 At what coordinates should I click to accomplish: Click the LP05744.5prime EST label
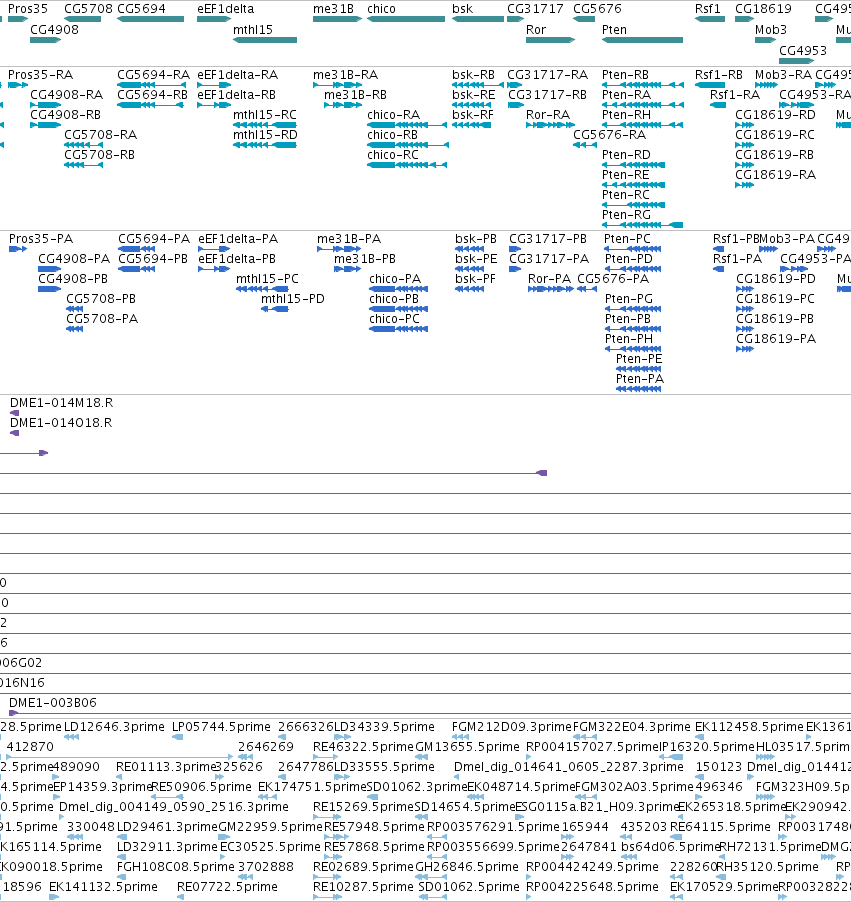click(221, 727)
